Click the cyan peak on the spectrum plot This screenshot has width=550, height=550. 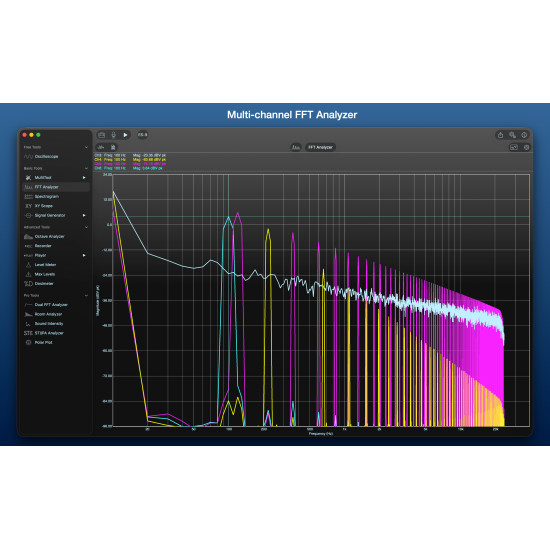229,218
